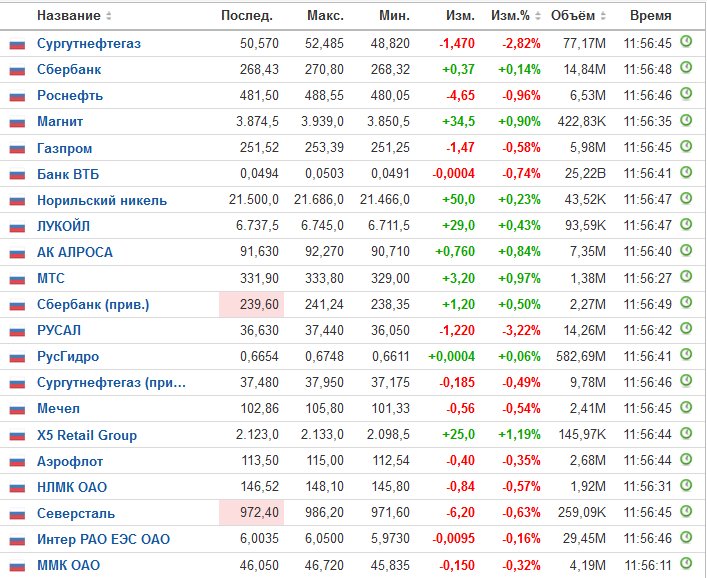Image resolution: width=707 pixels, height=578 pixels.
Task: Click the clock icon in the Газпром row
Action: (686, 146)
